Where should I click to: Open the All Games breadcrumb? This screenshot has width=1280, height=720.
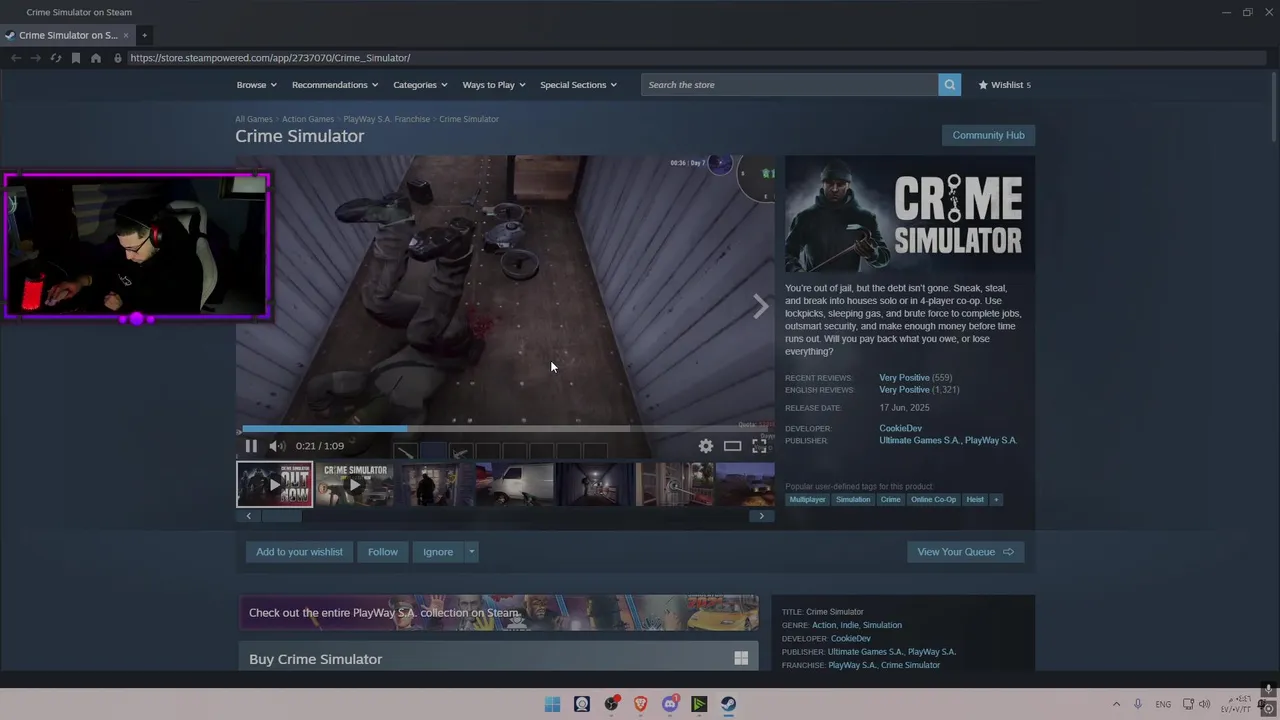(x=254, y=119)
